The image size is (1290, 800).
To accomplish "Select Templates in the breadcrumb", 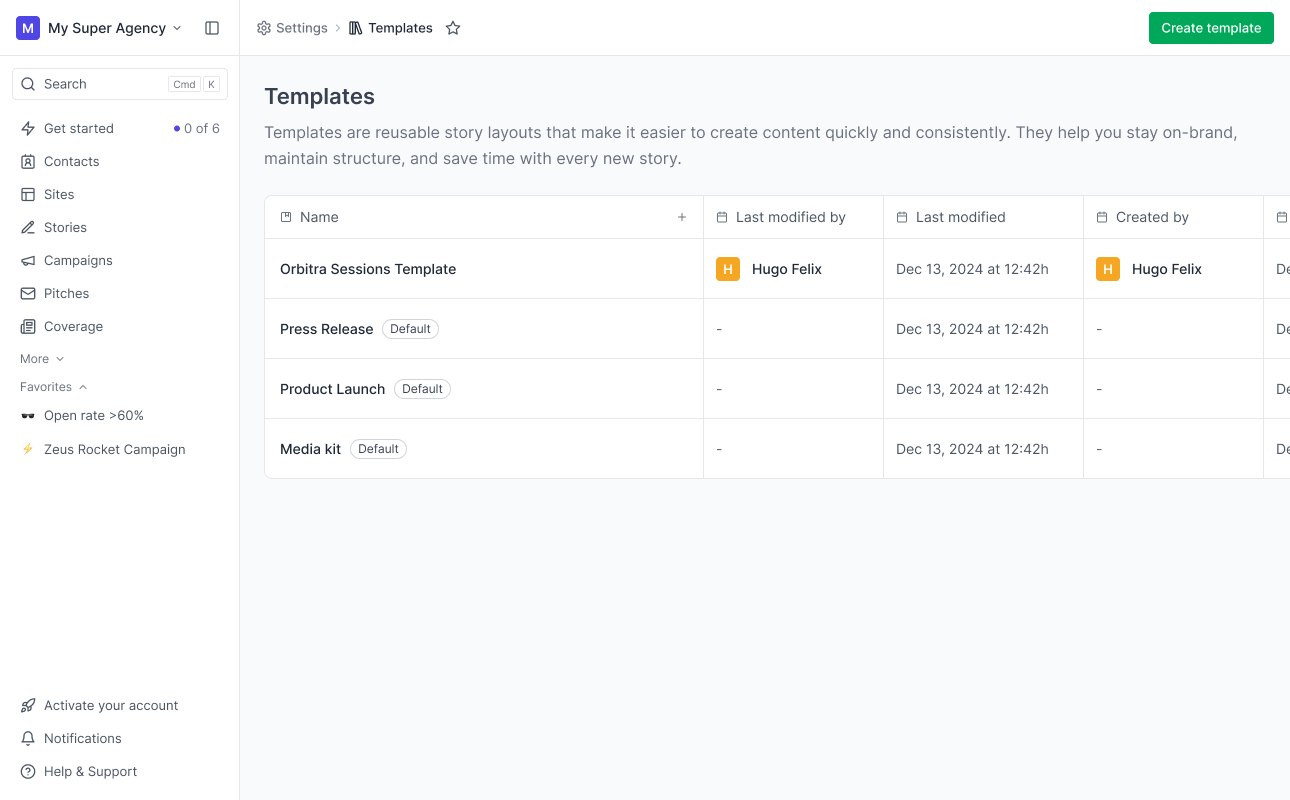I will [x=399, y=27].
